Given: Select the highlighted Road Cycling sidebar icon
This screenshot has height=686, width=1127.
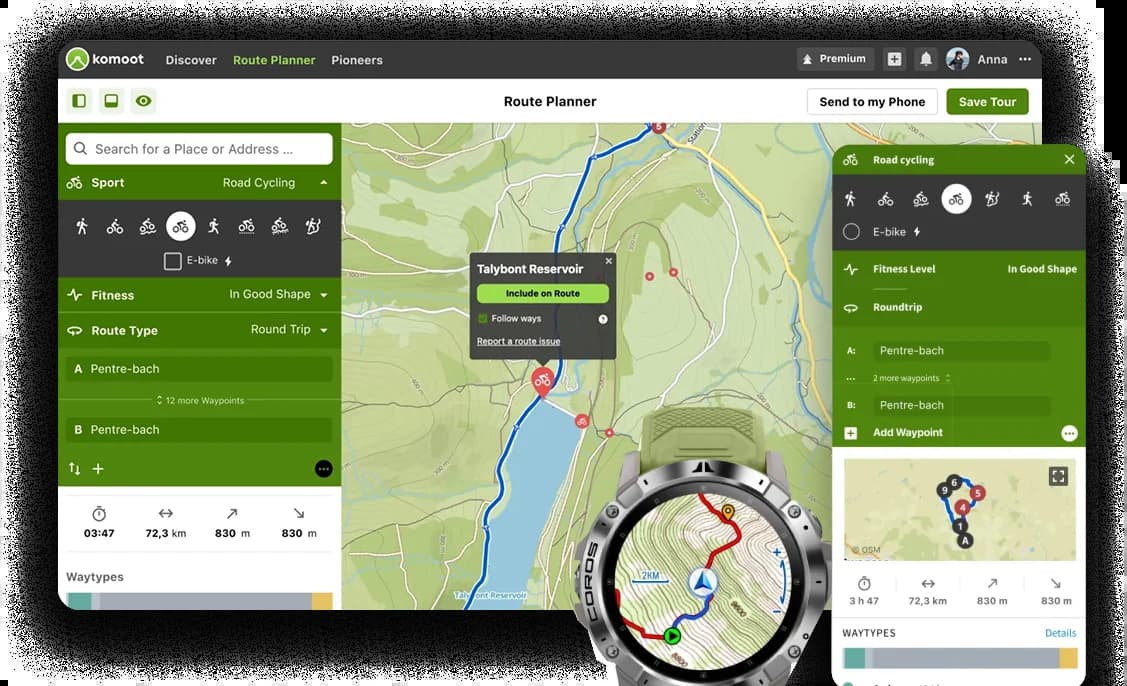Looking at the screenshot, I should [x=180, y=227].
